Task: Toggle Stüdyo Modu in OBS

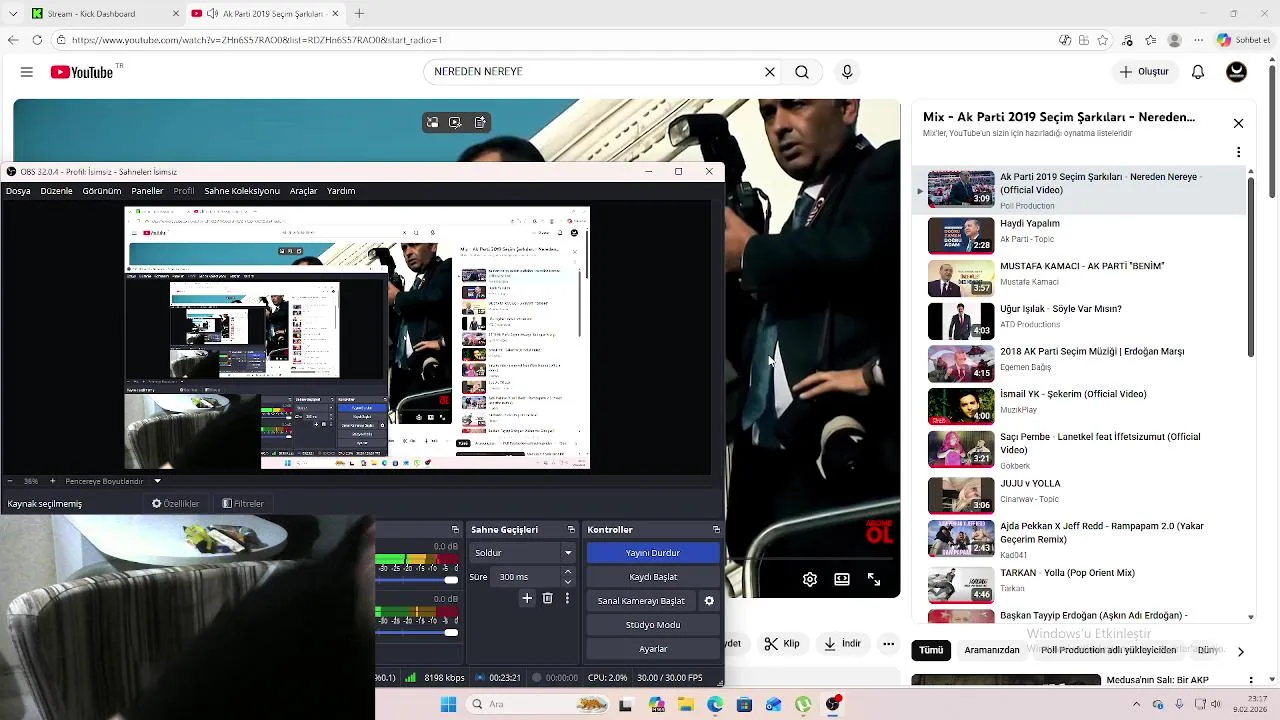Action: [x=653, y=625]
